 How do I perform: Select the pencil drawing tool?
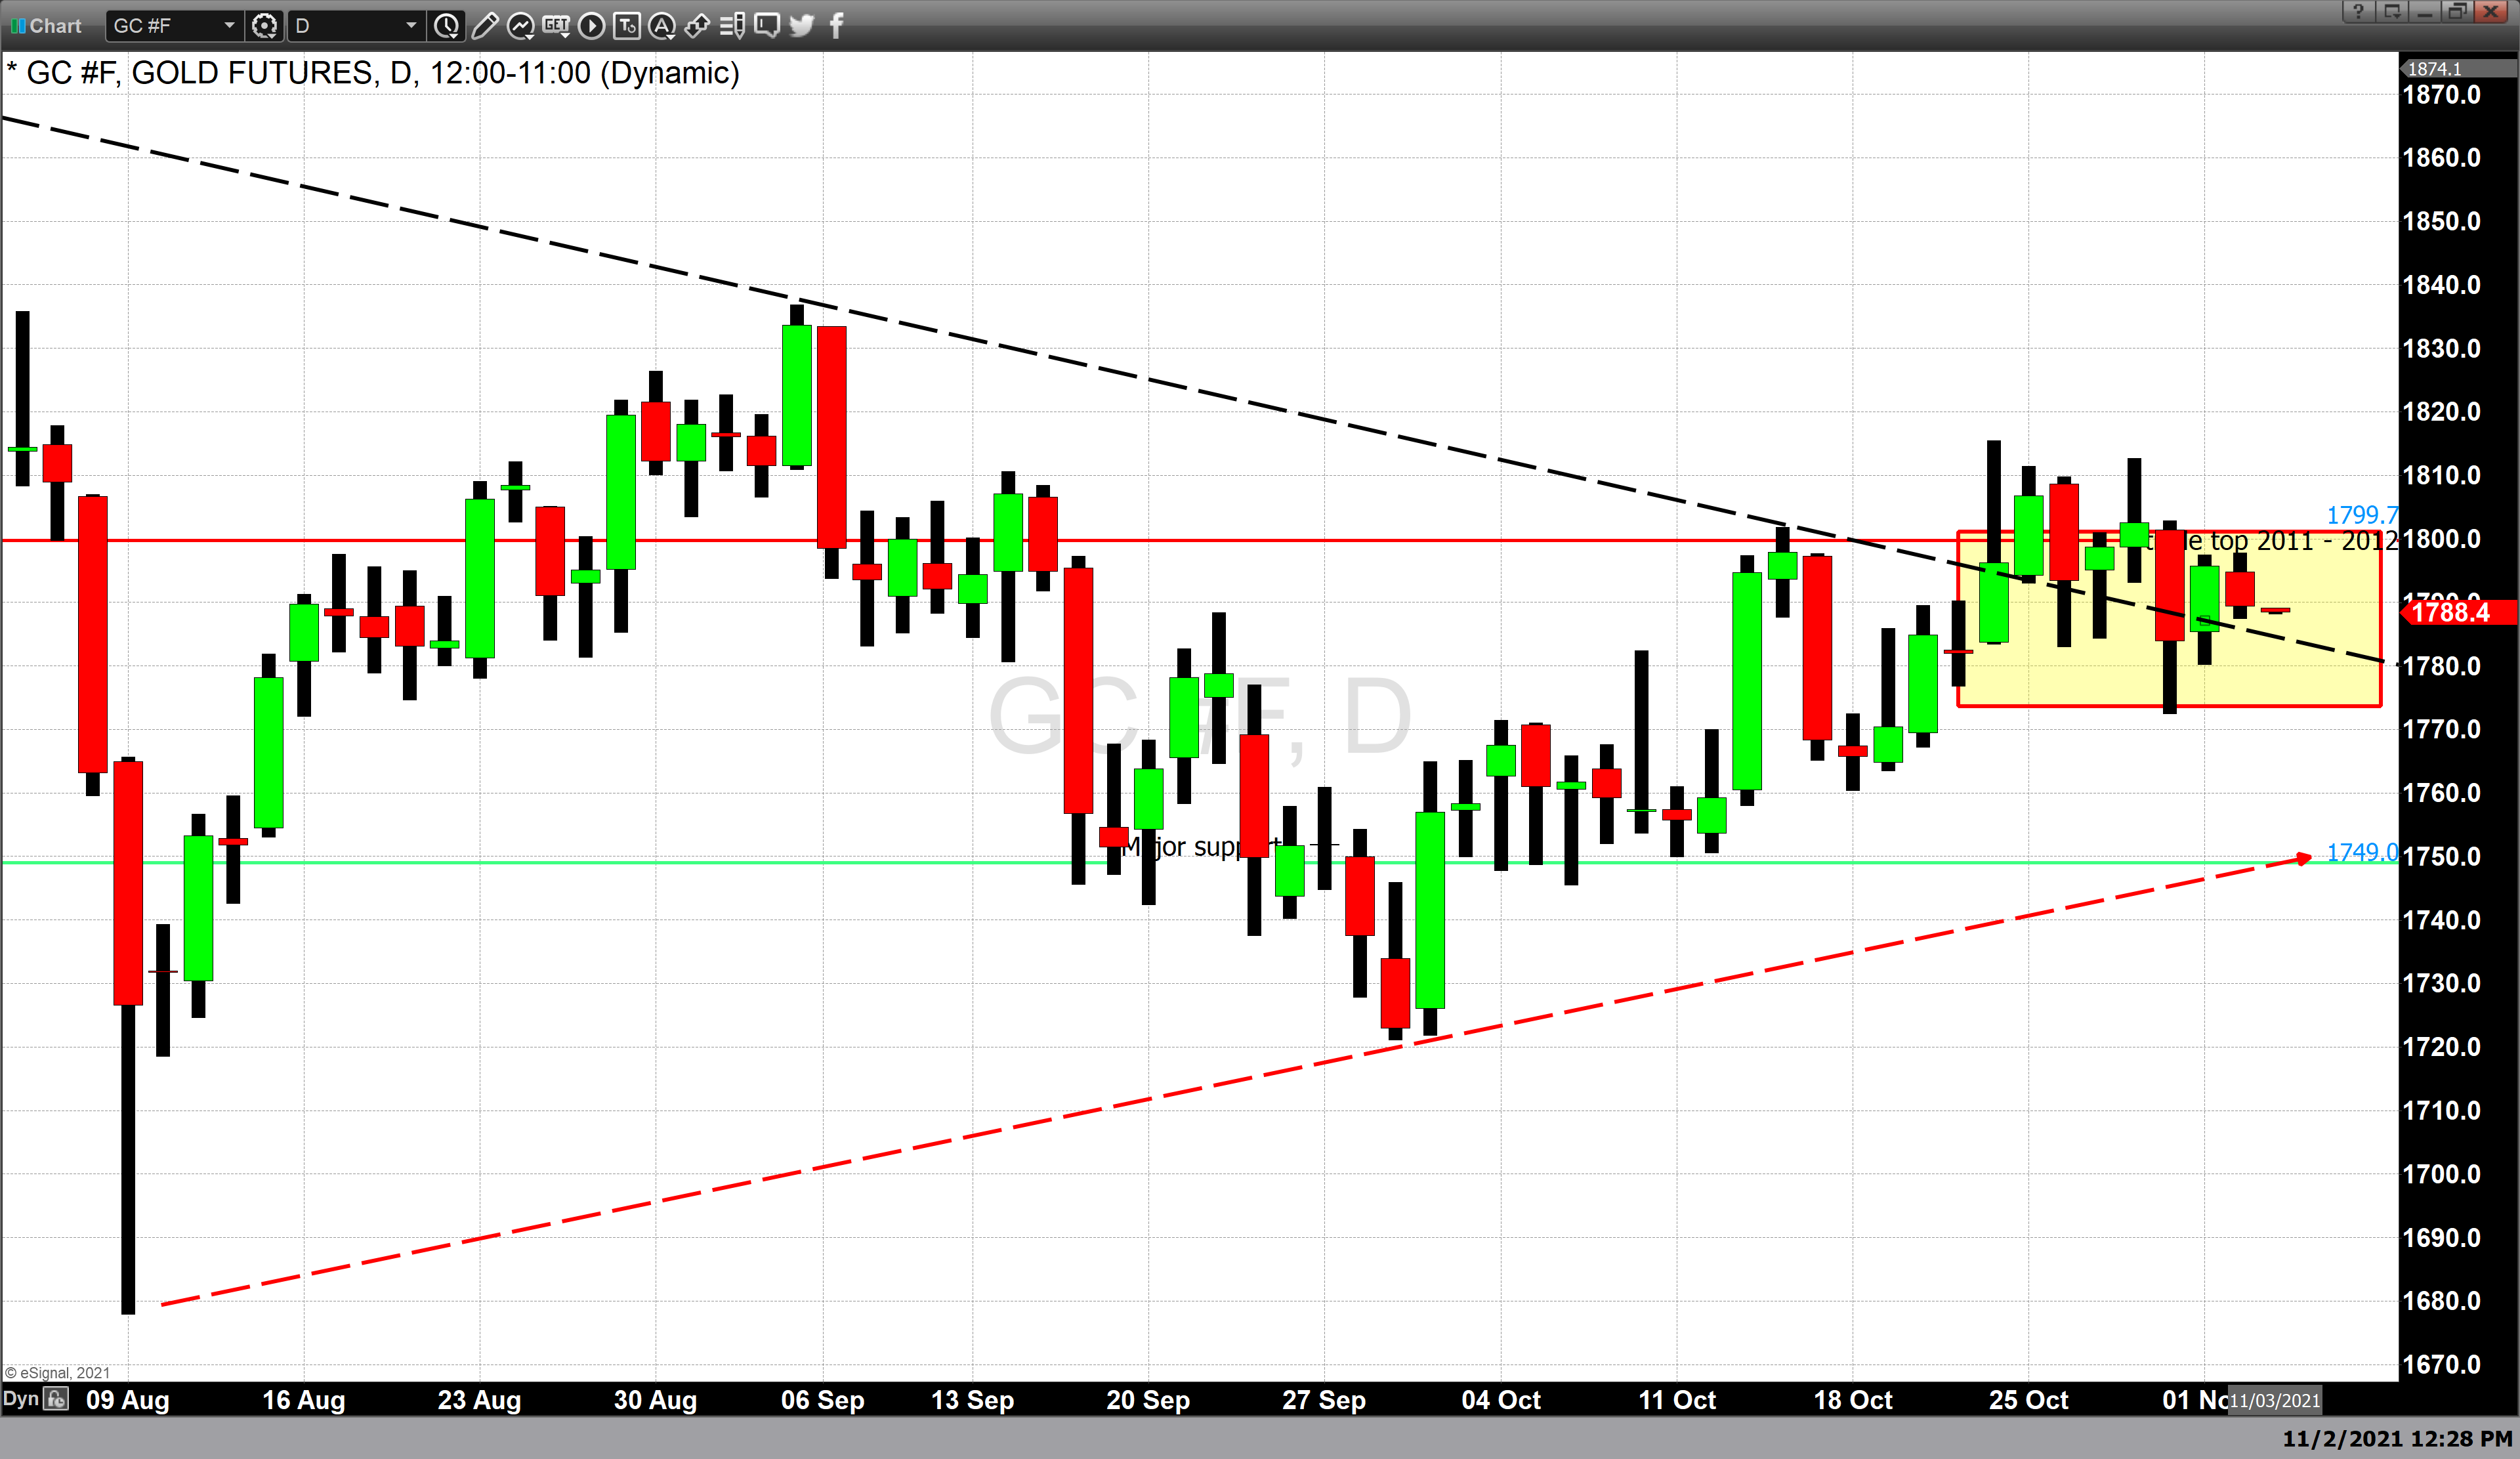point(485,26)
